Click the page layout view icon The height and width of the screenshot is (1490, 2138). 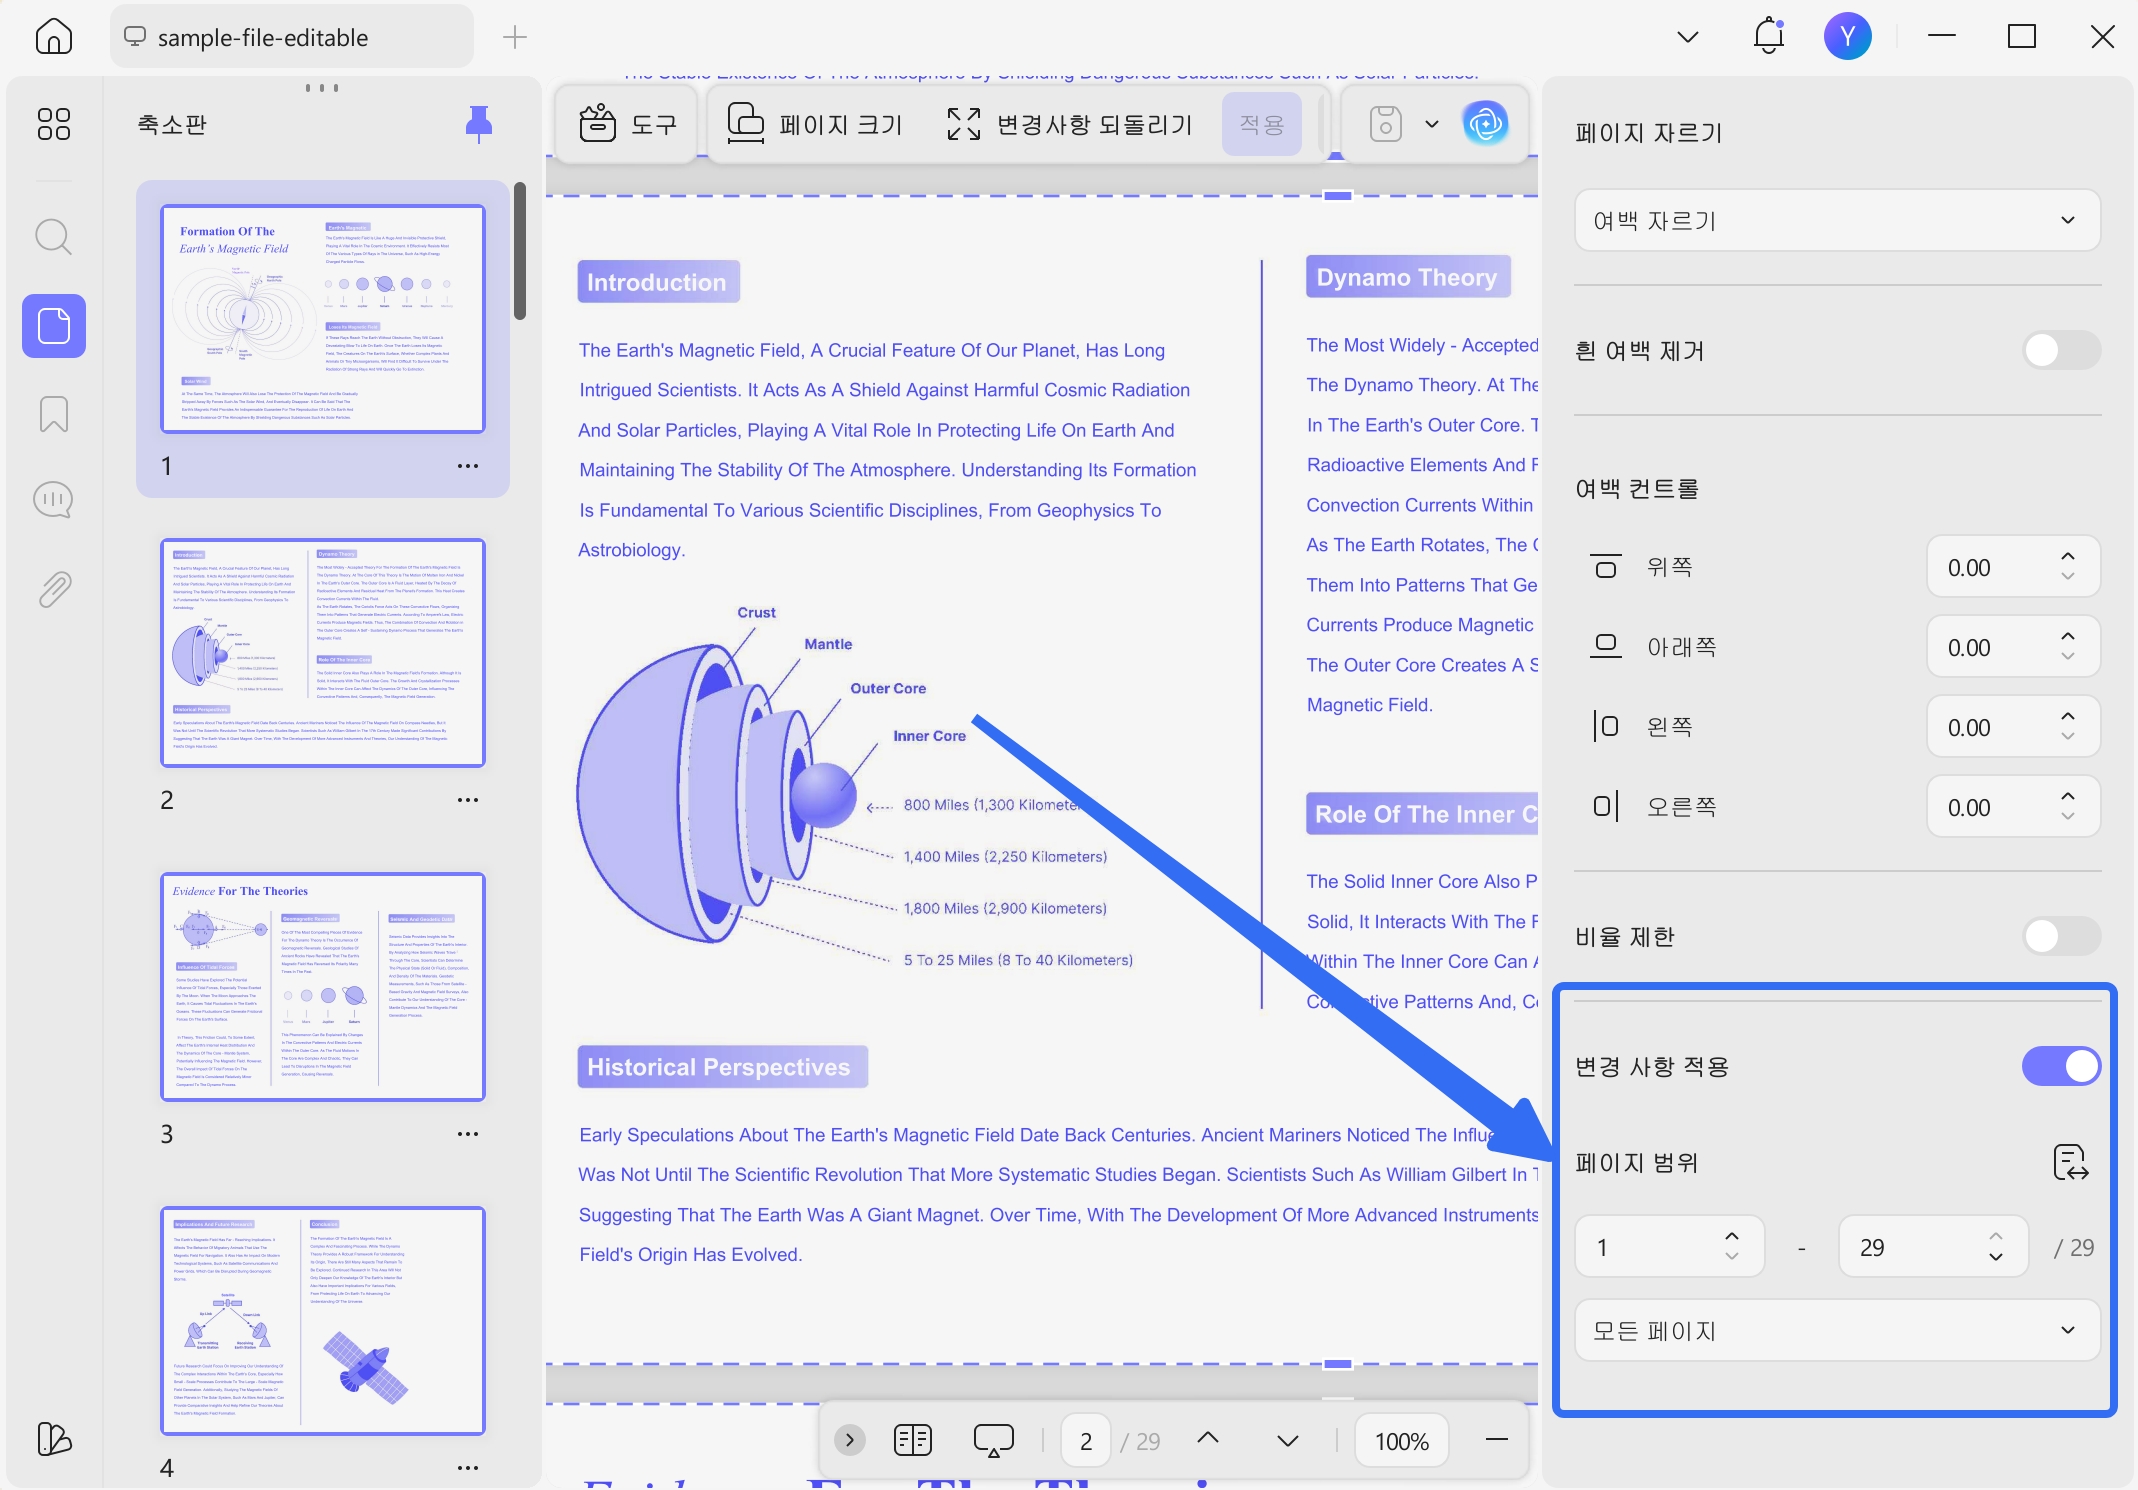point(912,1440)
